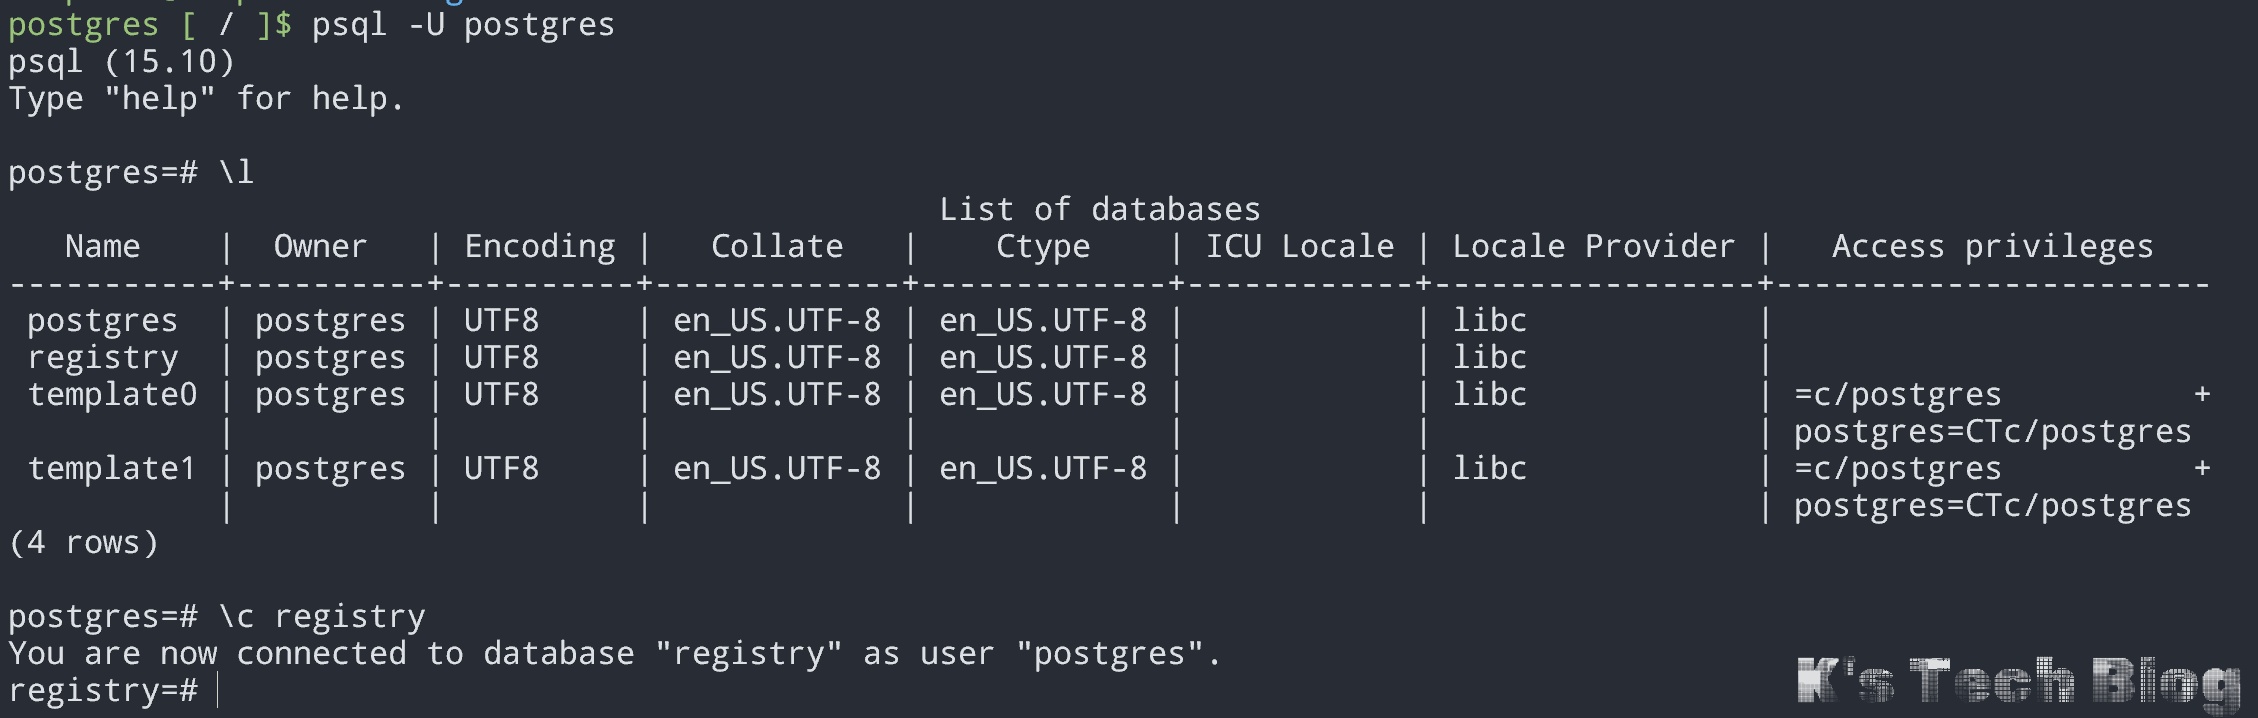Viewport: 2258px width, 718px height.
Task: Click the "psql (15.10)" version line
Action: coord(121,62)
